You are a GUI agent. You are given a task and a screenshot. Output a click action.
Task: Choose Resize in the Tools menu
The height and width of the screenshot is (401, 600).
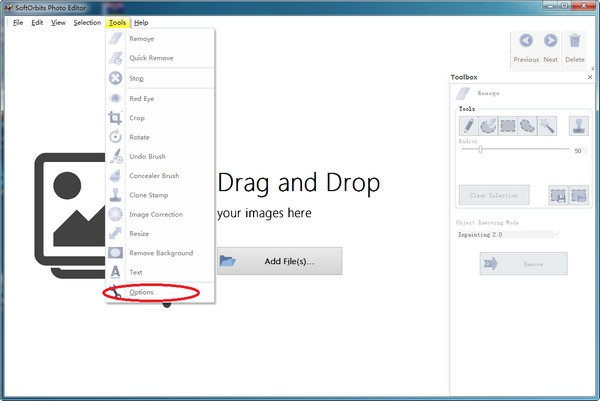160,233
